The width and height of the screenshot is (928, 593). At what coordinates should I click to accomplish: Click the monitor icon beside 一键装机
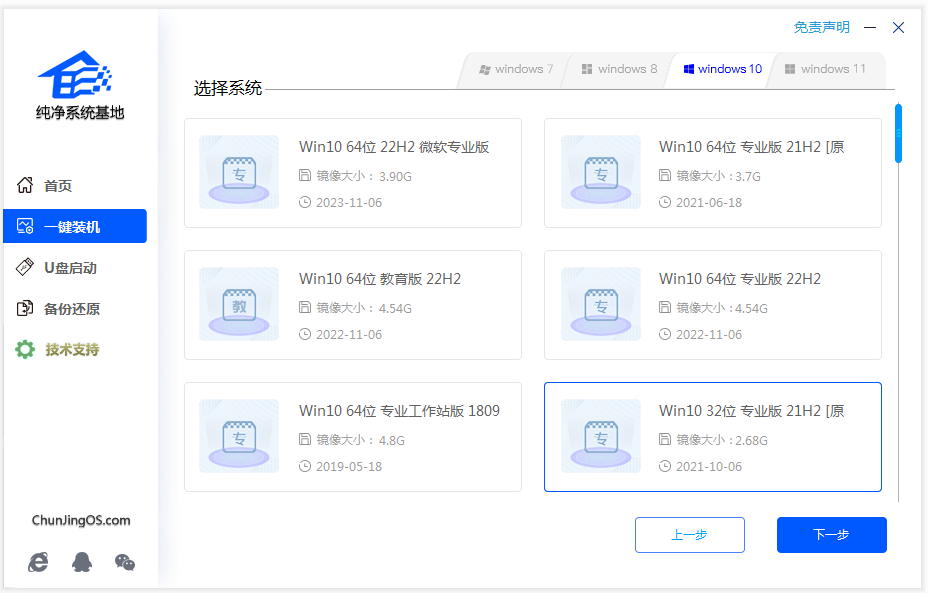click(25, 226)
